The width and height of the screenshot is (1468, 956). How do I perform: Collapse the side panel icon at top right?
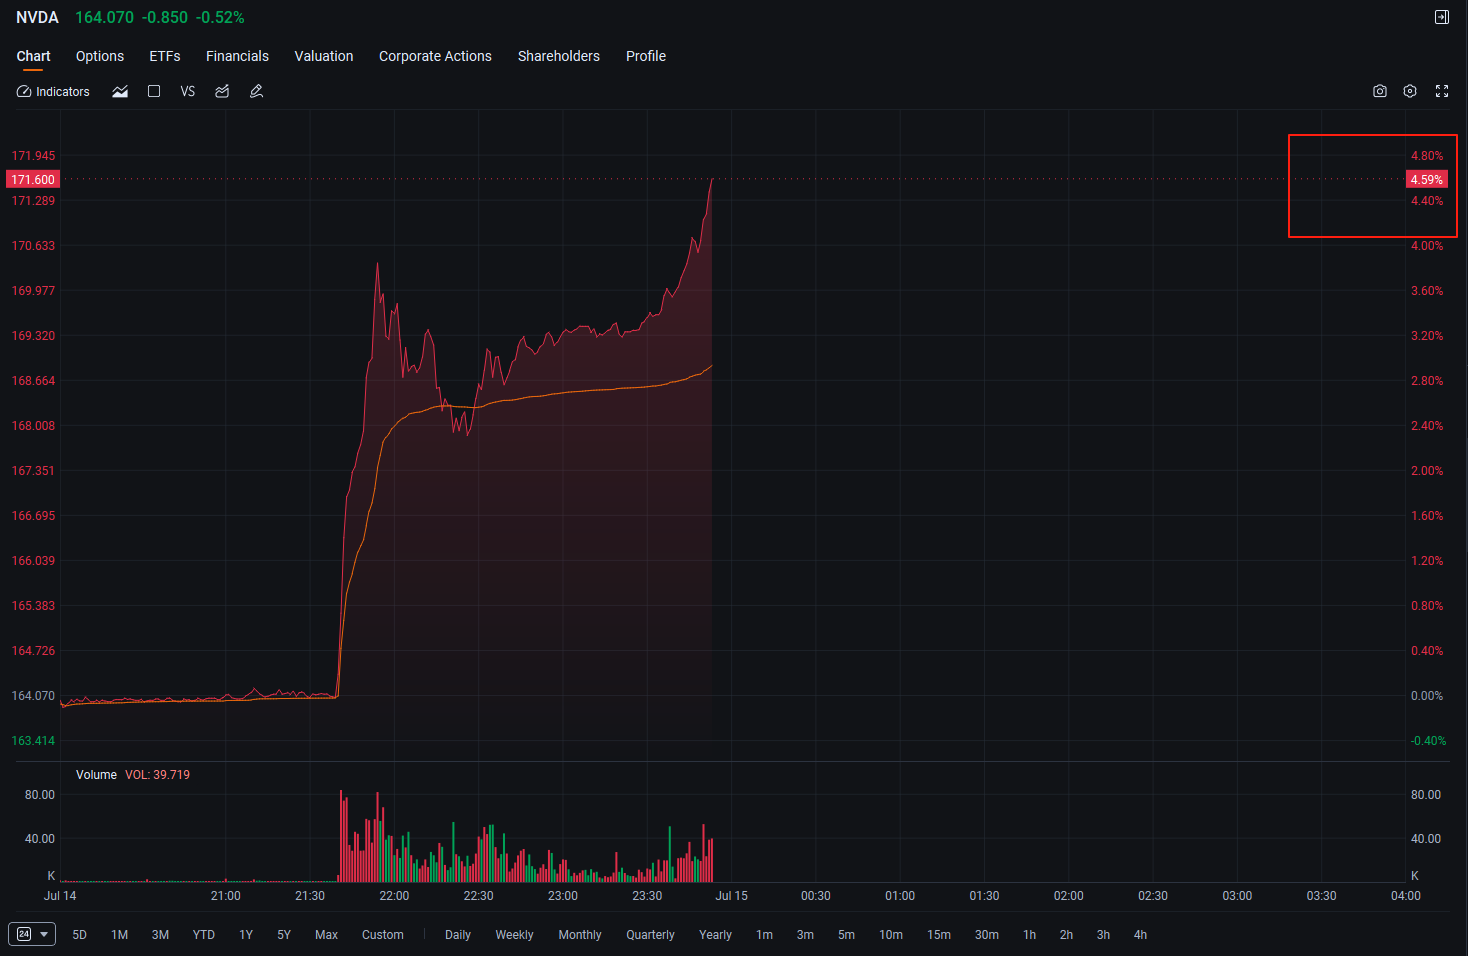[1442, 17]
